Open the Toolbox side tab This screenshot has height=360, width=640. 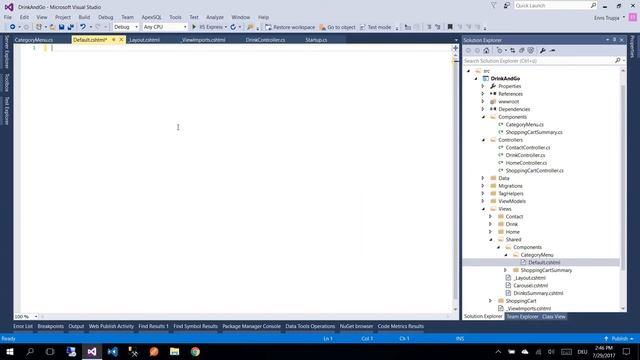click(x=6, y=83)
